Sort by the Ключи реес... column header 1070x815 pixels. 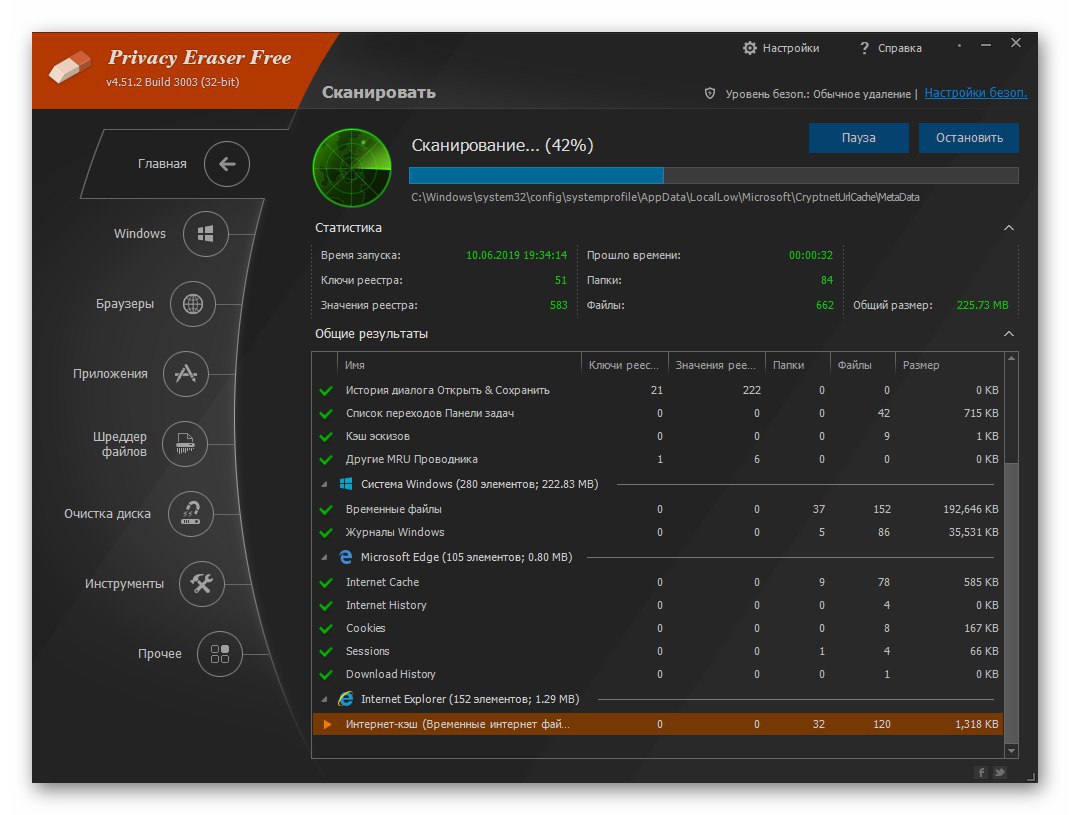[x=624, y=365]
